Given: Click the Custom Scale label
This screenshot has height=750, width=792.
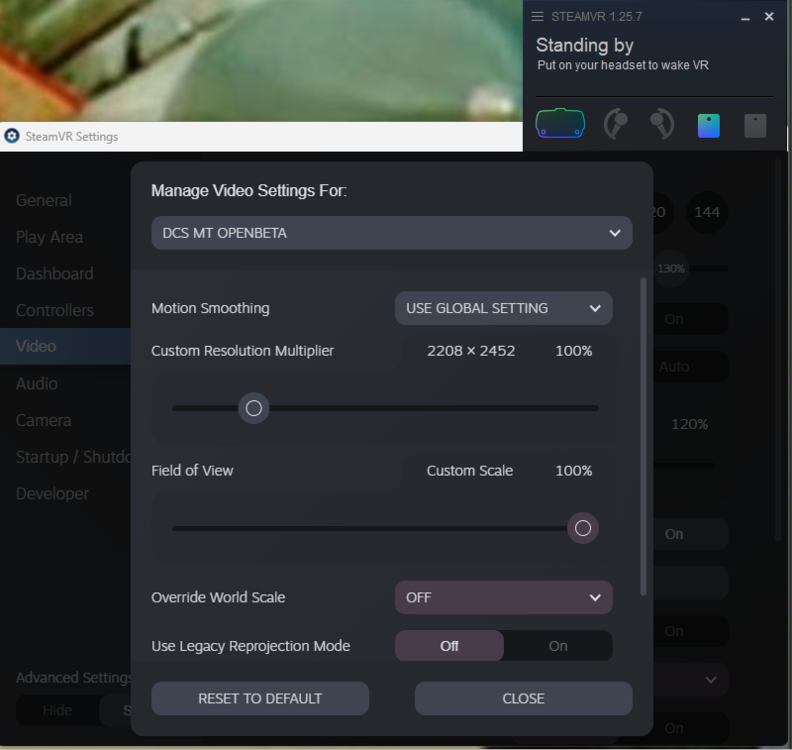Looking at the screenshot, I should (x=470, y=471).
